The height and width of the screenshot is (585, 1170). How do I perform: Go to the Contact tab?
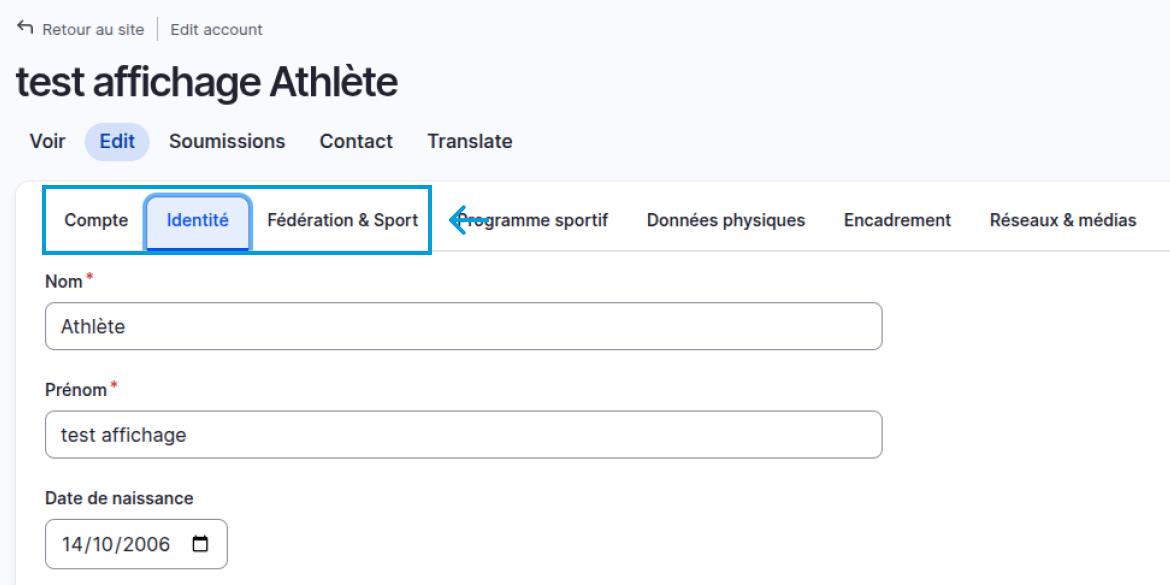pyautogui.click(x=356, y=141)
